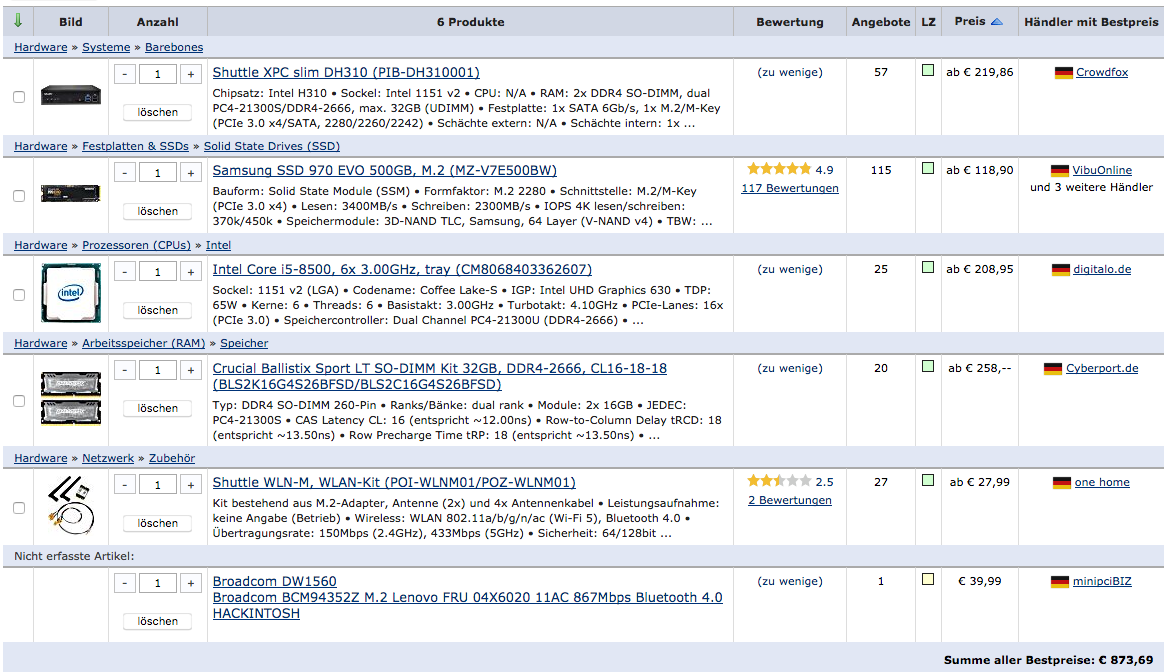This screenshot has width=1169, height=672.
Task: Click German flag next to VibuOnline
Action: 1060,171
